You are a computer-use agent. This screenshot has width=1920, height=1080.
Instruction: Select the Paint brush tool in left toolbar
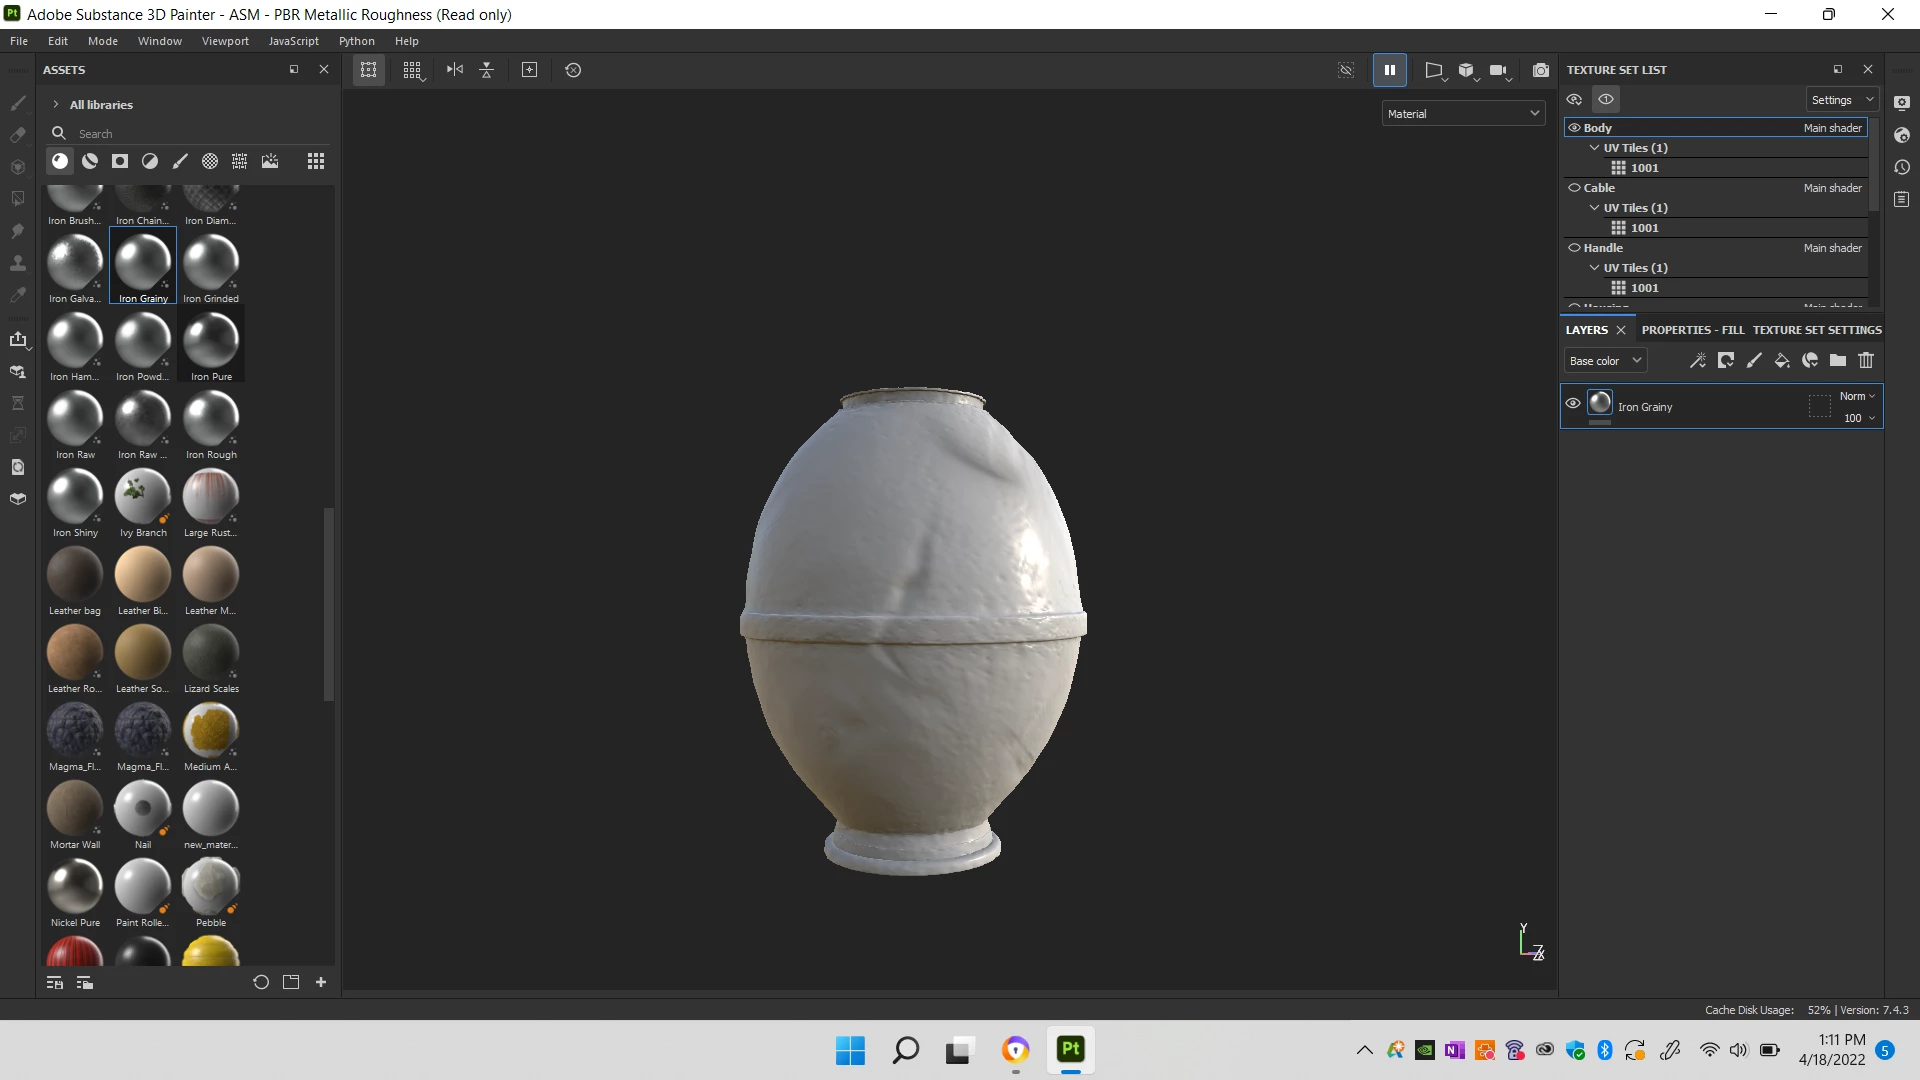point(18,103)
